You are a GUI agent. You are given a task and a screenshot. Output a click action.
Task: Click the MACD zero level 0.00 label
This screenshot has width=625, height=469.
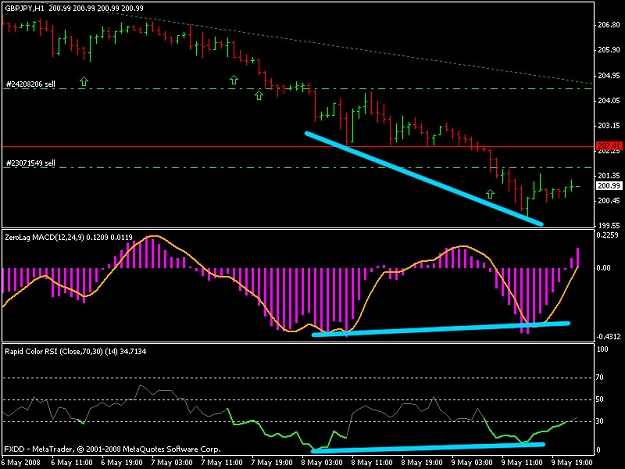(x=603, y=268)
